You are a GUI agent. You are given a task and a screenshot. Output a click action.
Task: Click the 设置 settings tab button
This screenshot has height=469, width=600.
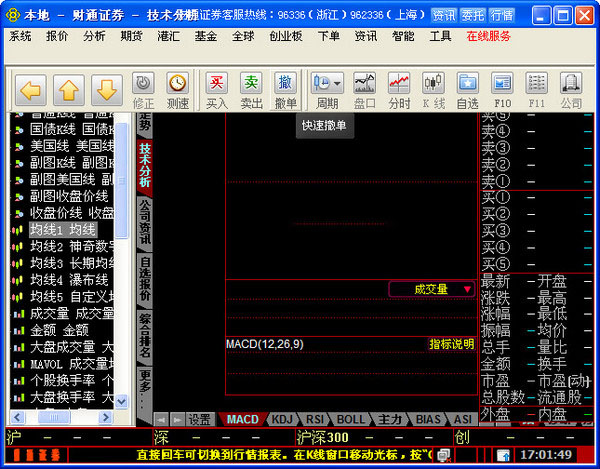[x=200, y=419]
